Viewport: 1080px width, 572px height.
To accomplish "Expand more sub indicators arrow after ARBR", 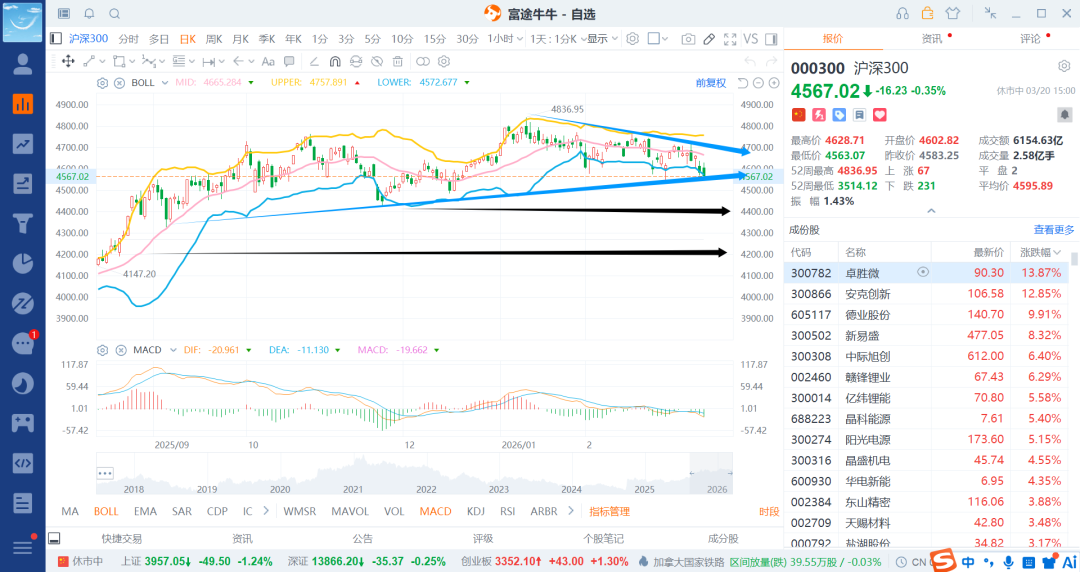I will 570,511.
